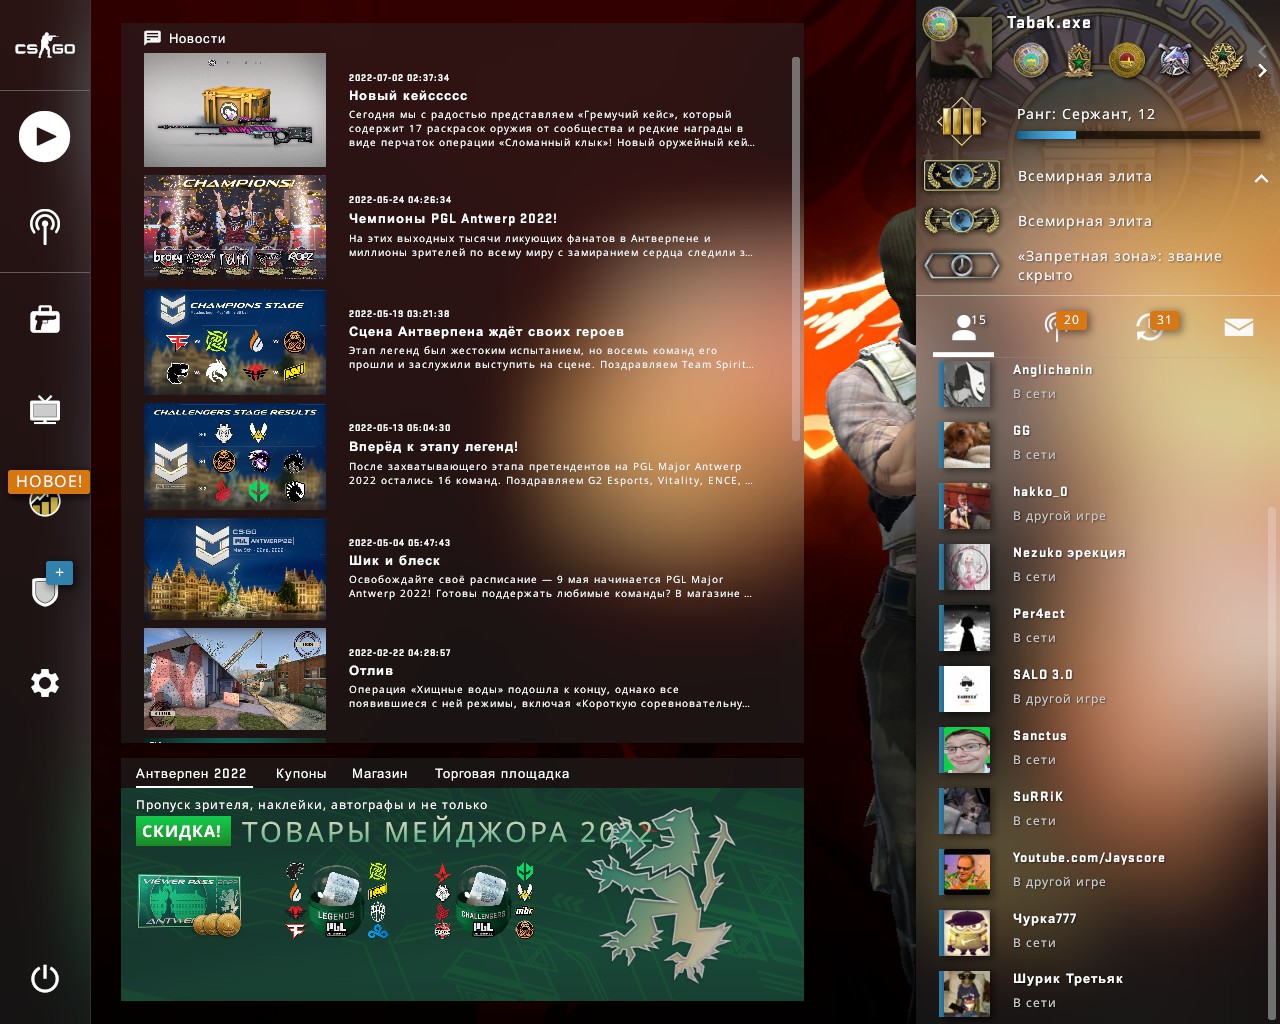
Task: Click the avatar of SuRRiK
Action: pyautogui.click(x=966, y=810)
